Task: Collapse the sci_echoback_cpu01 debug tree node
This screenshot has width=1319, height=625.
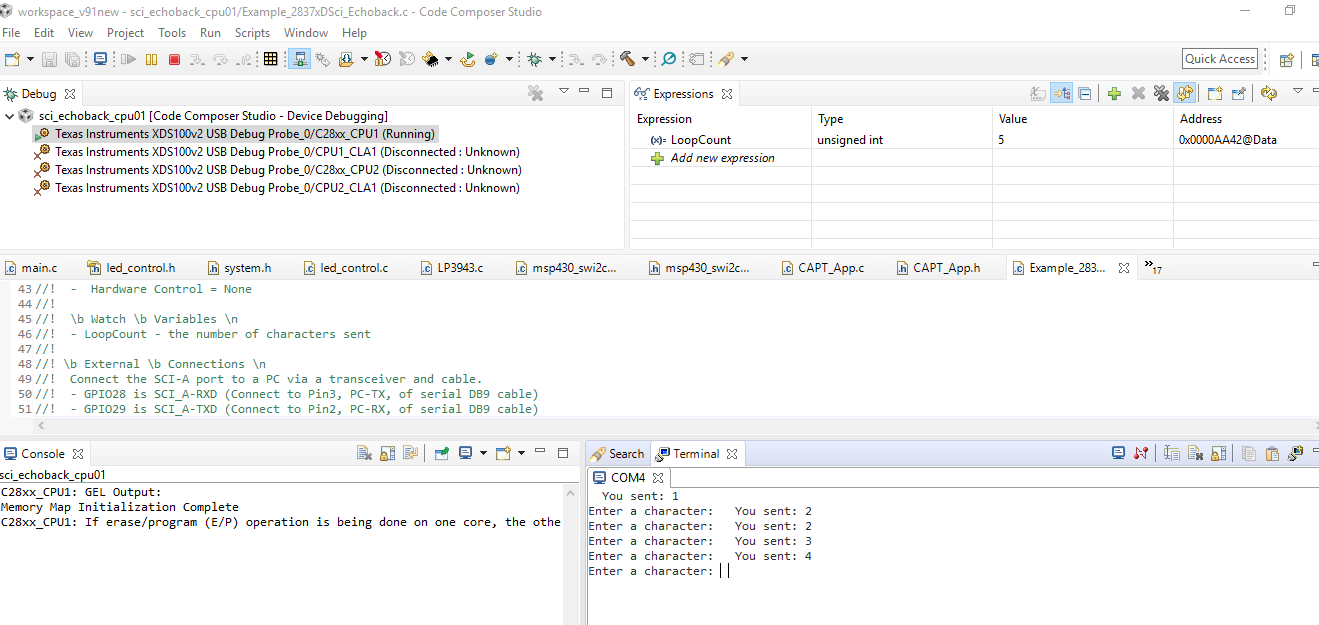Action: pos(10,116)
